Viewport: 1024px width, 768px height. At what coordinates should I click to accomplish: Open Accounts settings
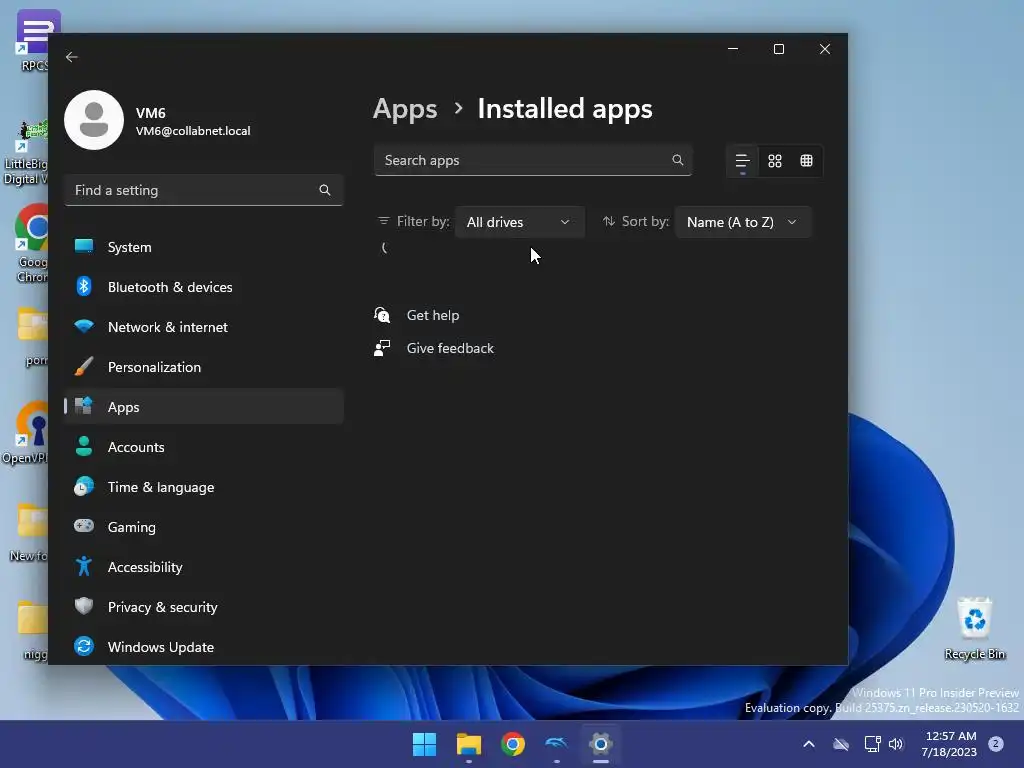point(204,447)
